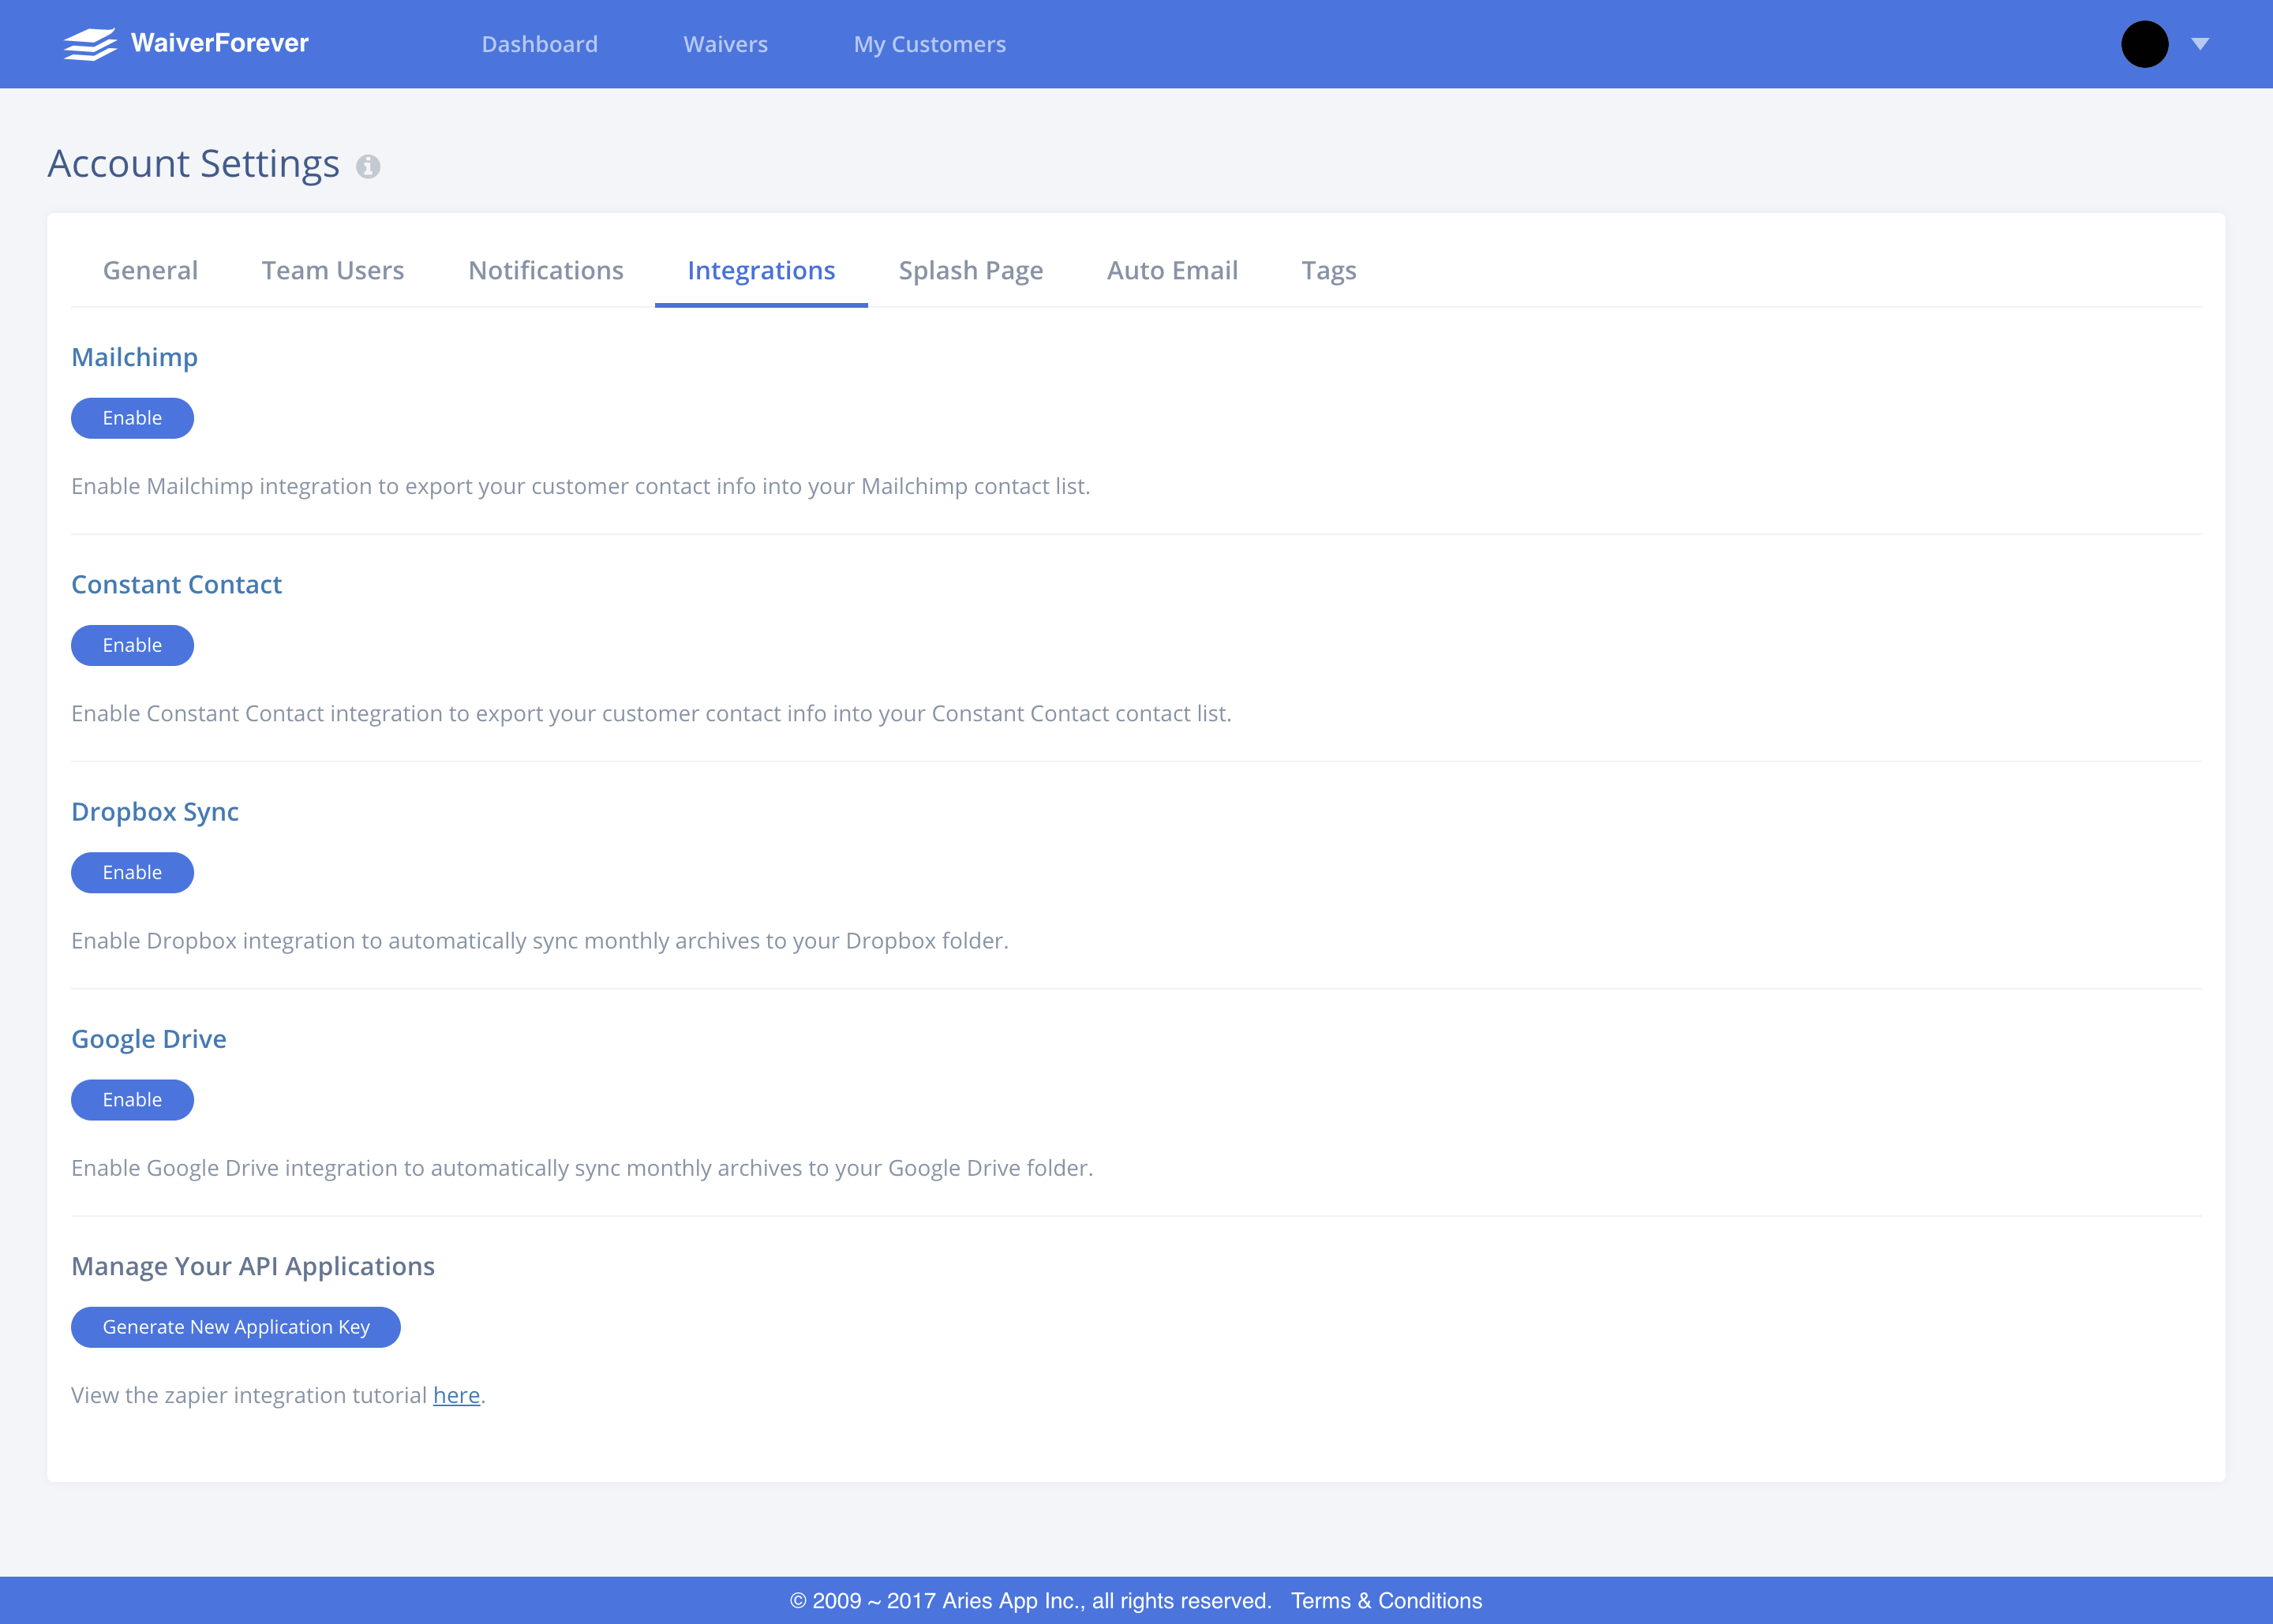Expand the user dropdown arrow
Image resolution: width=2273 pixels, height=1624 pixels.
pyautogui.click(x=2200, y=44)
